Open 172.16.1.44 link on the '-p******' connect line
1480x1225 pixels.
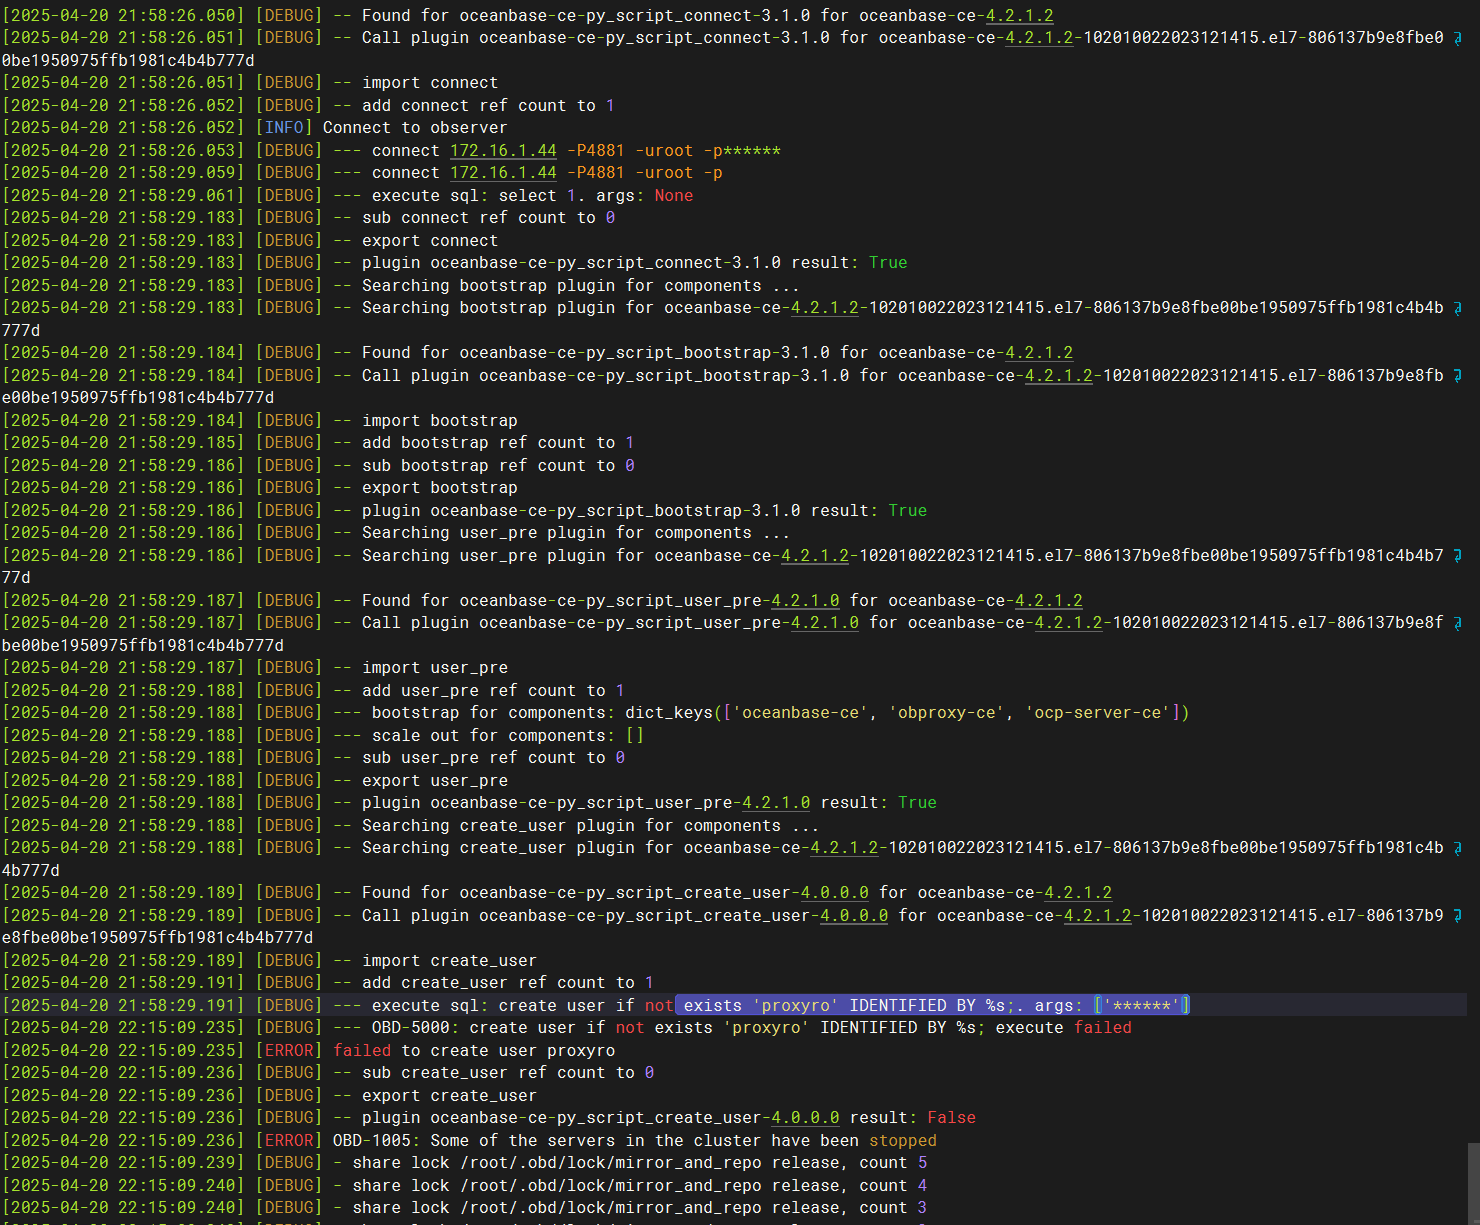coord(503,151)
